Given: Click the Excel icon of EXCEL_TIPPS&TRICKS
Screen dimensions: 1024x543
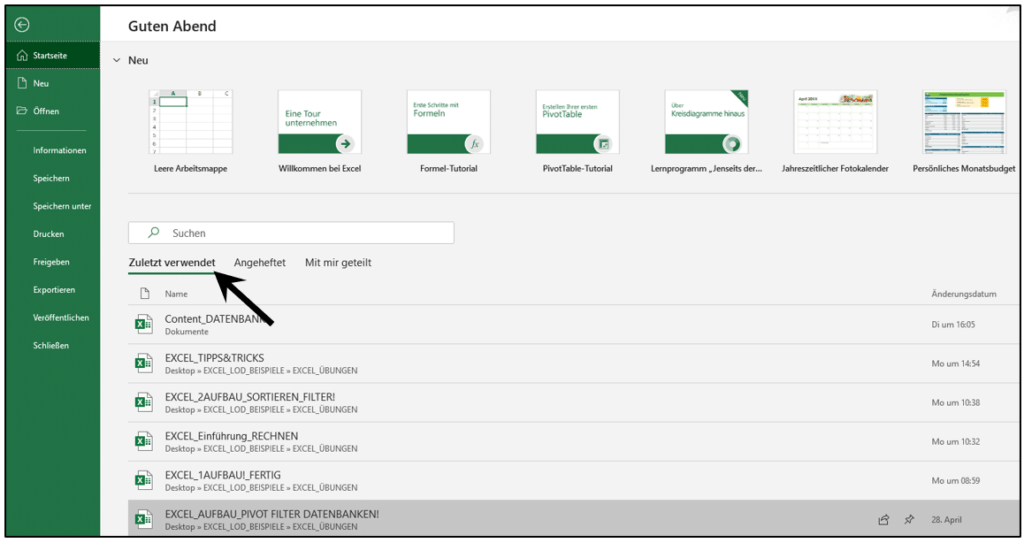Looking at the screenshot, I should click(x=144, y=363).
